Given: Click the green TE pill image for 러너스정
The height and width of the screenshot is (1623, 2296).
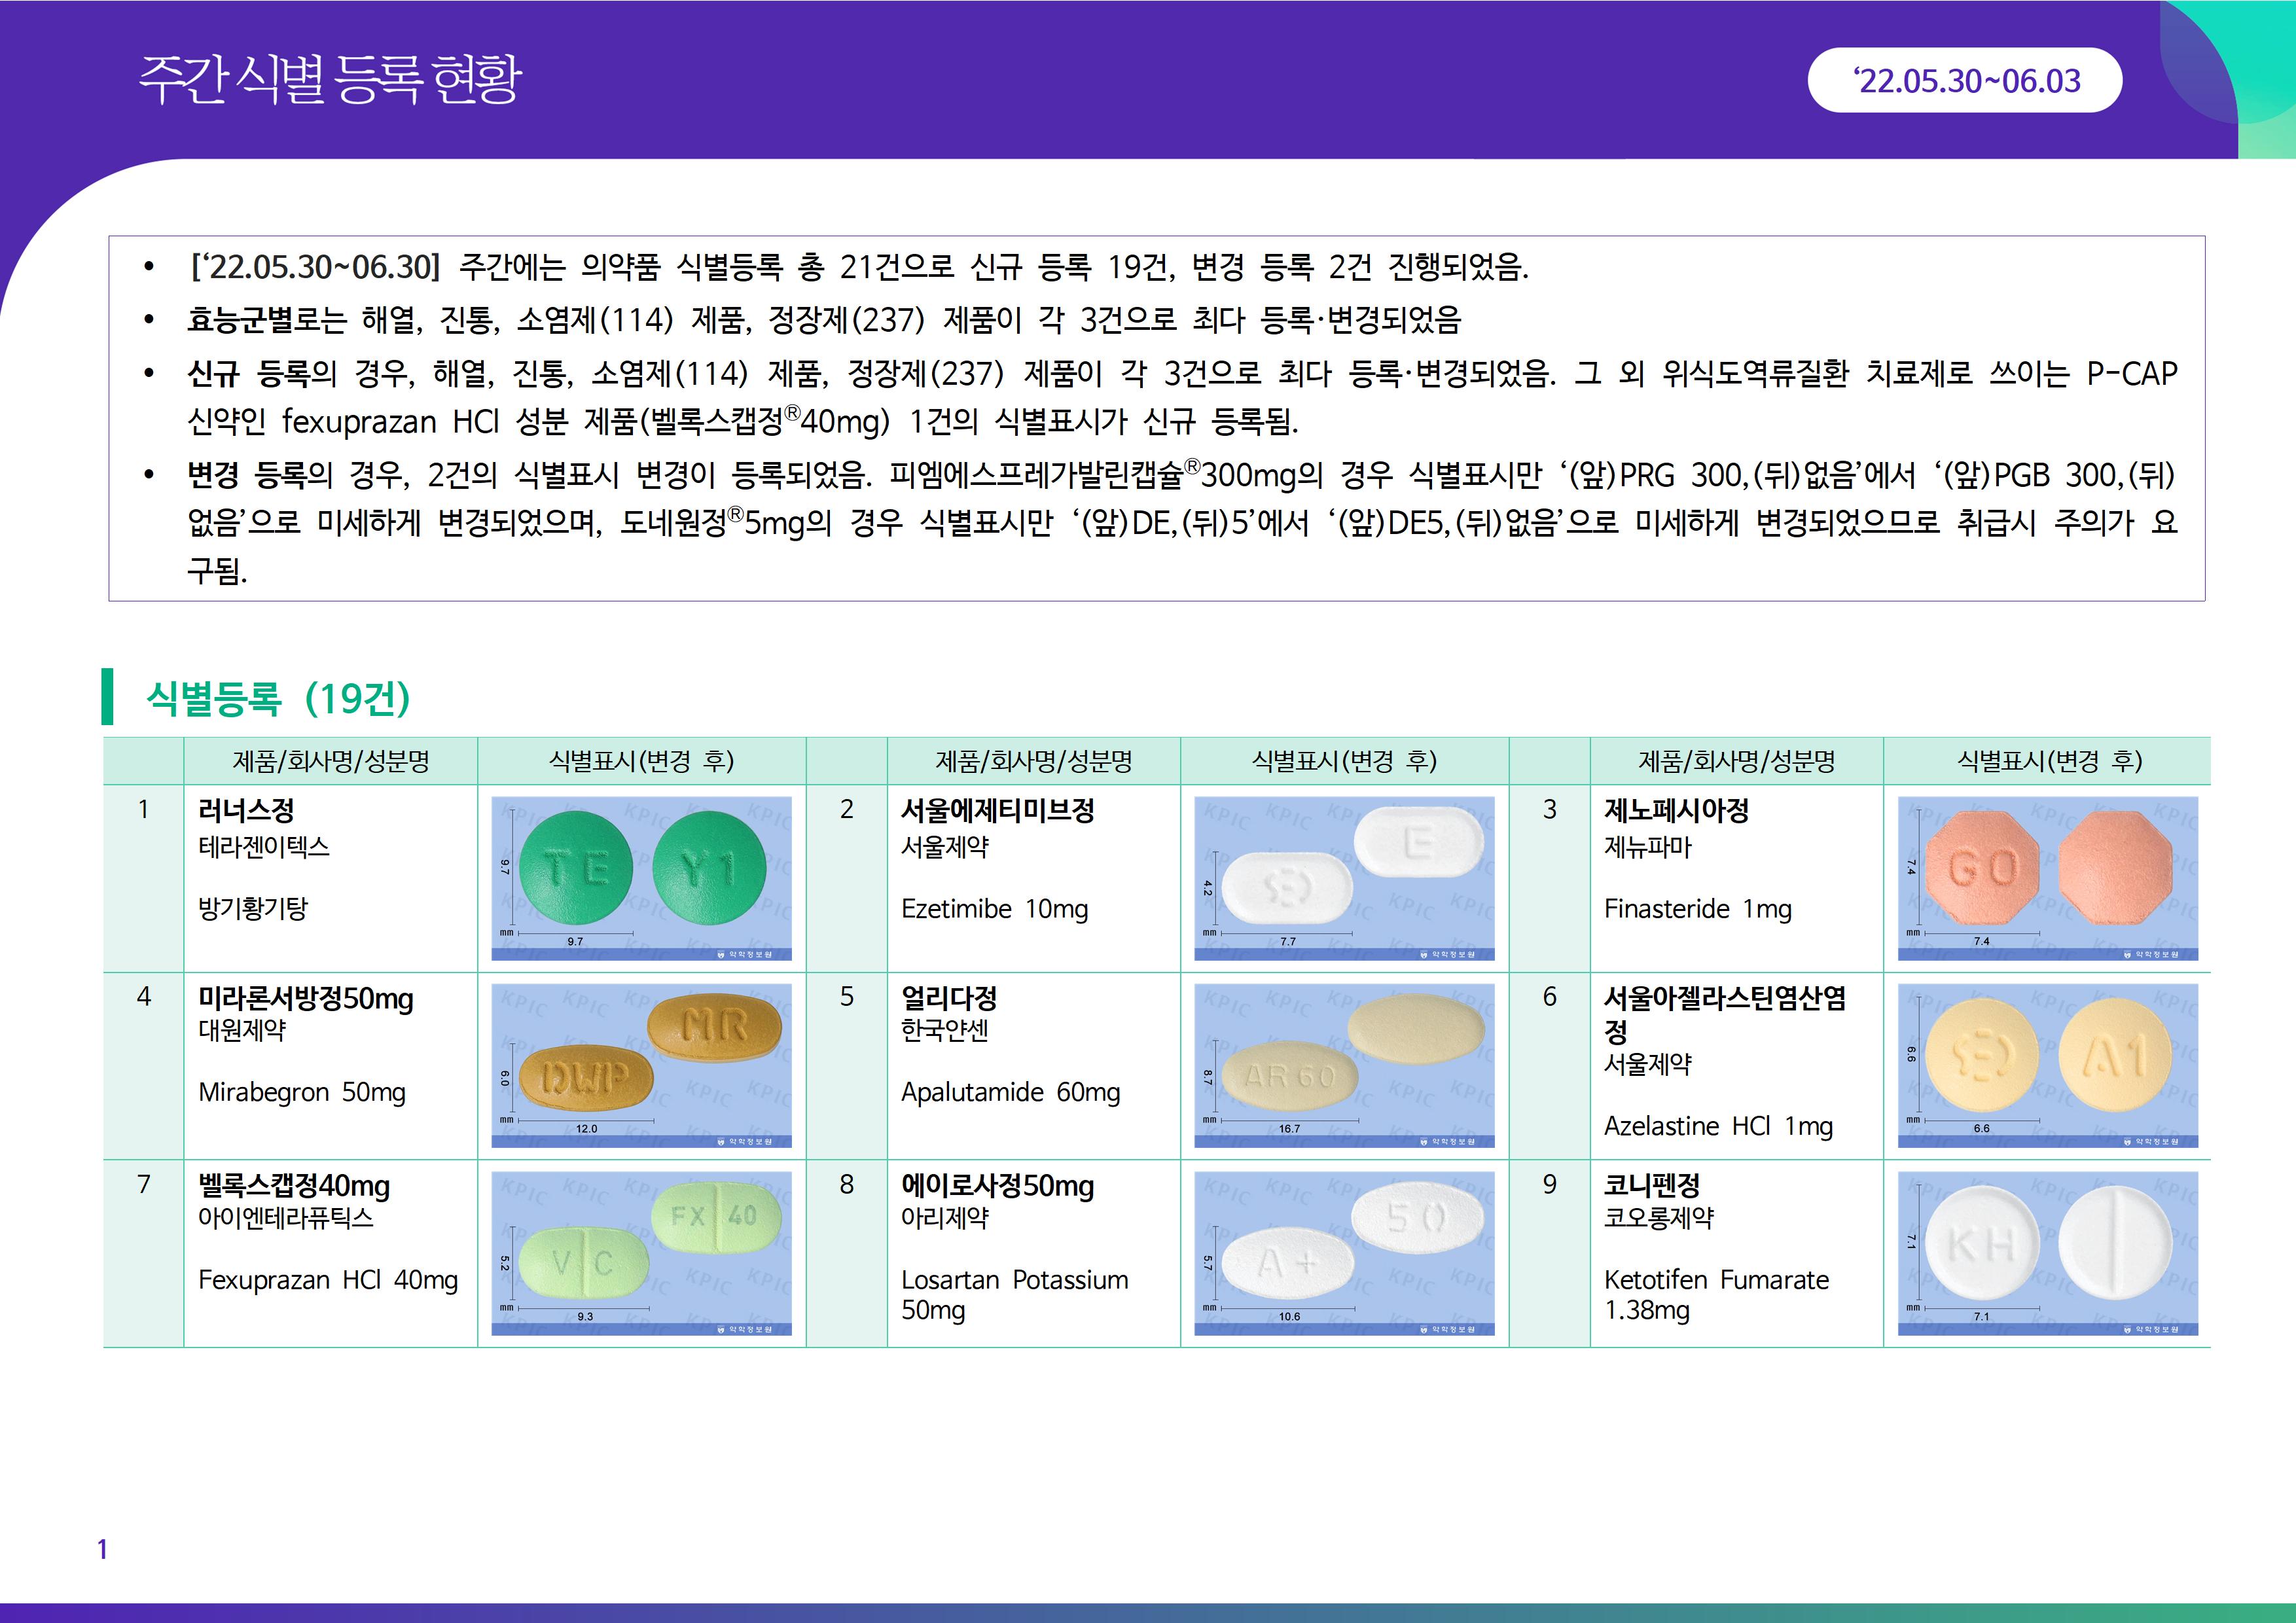Looking at the screenshot, I should 641,877.
